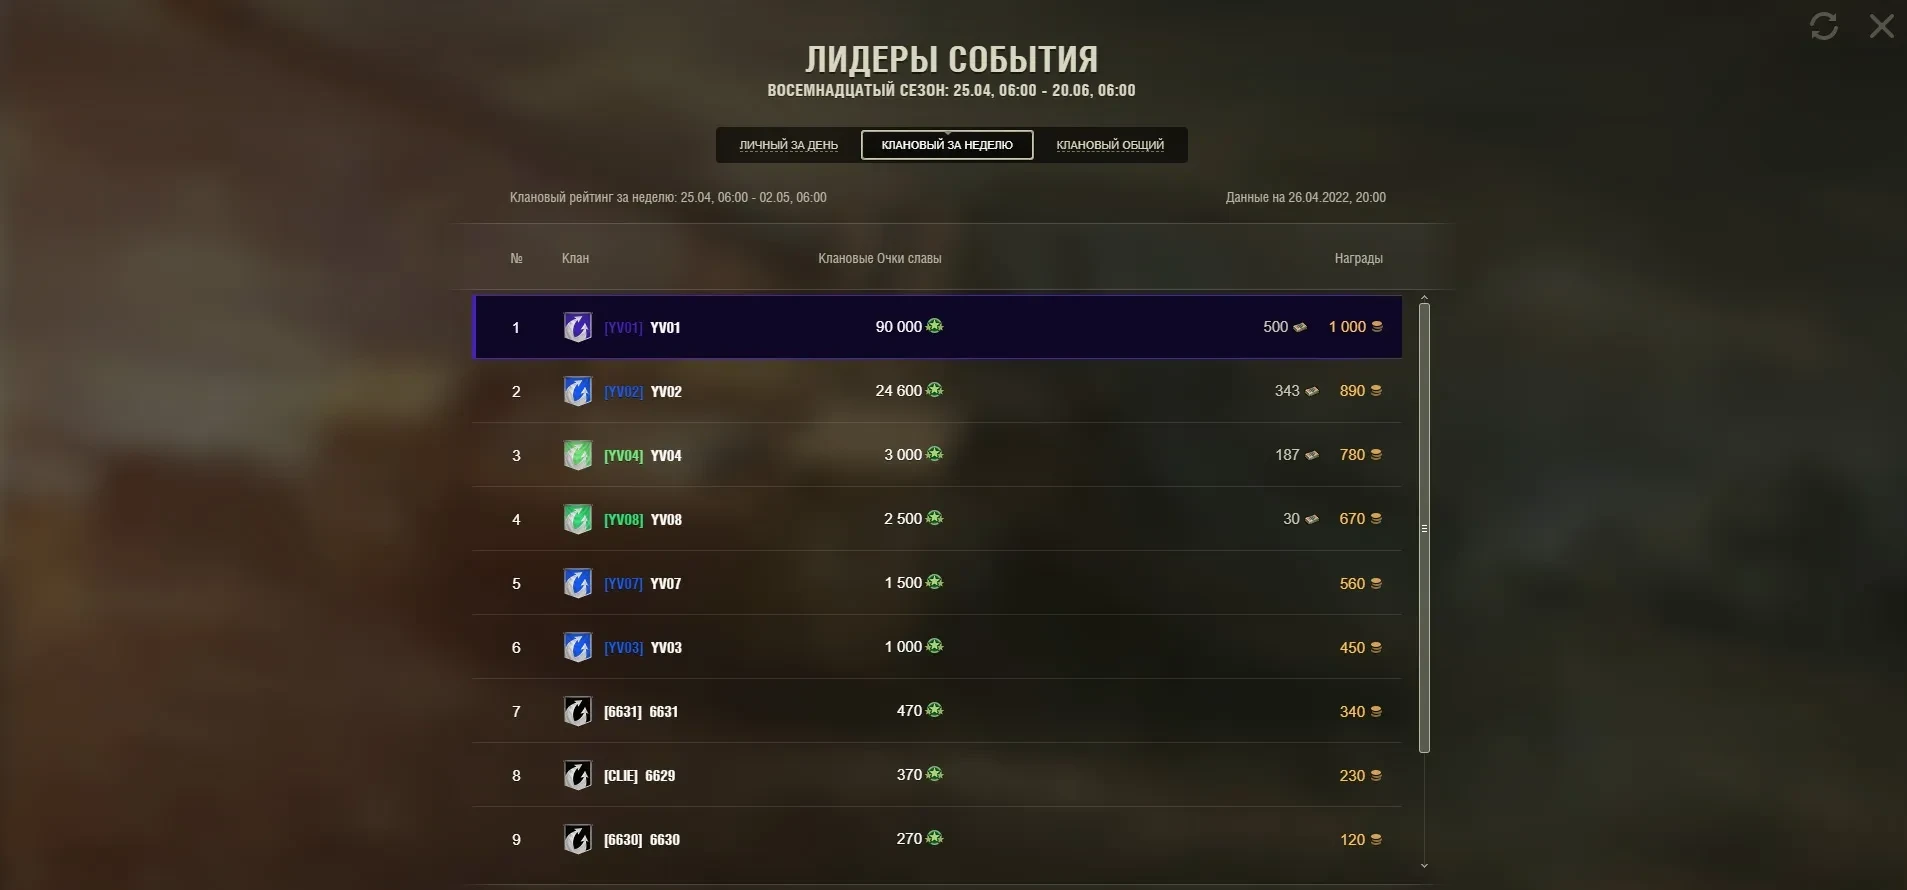Click the scroll-down arrow of the list
The image size is (1907, 890).
click(x=1424, y=866)
